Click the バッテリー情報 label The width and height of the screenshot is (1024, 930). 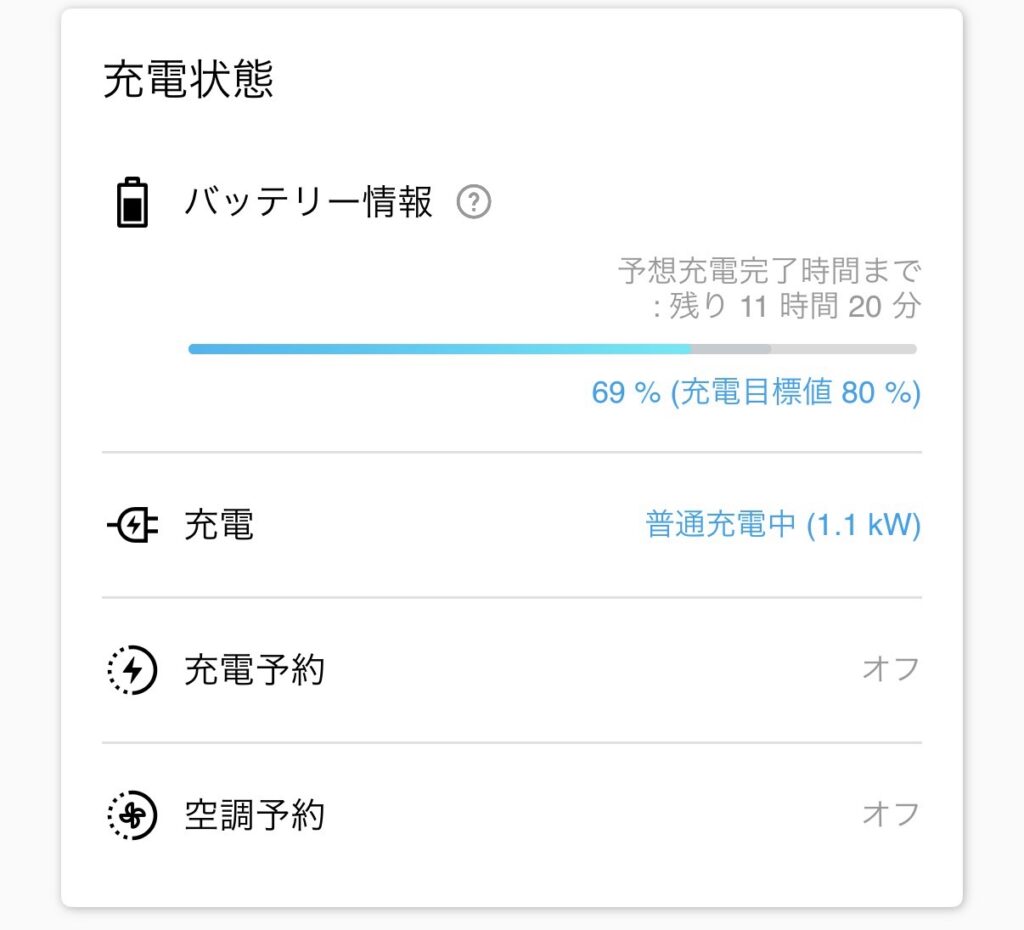tap(308, 203)
